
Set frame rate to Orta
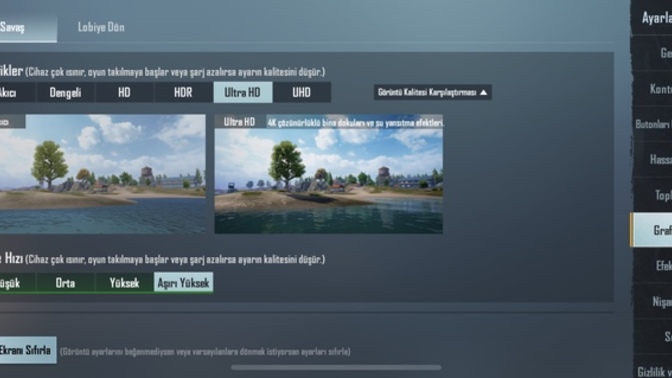point(65,283)
